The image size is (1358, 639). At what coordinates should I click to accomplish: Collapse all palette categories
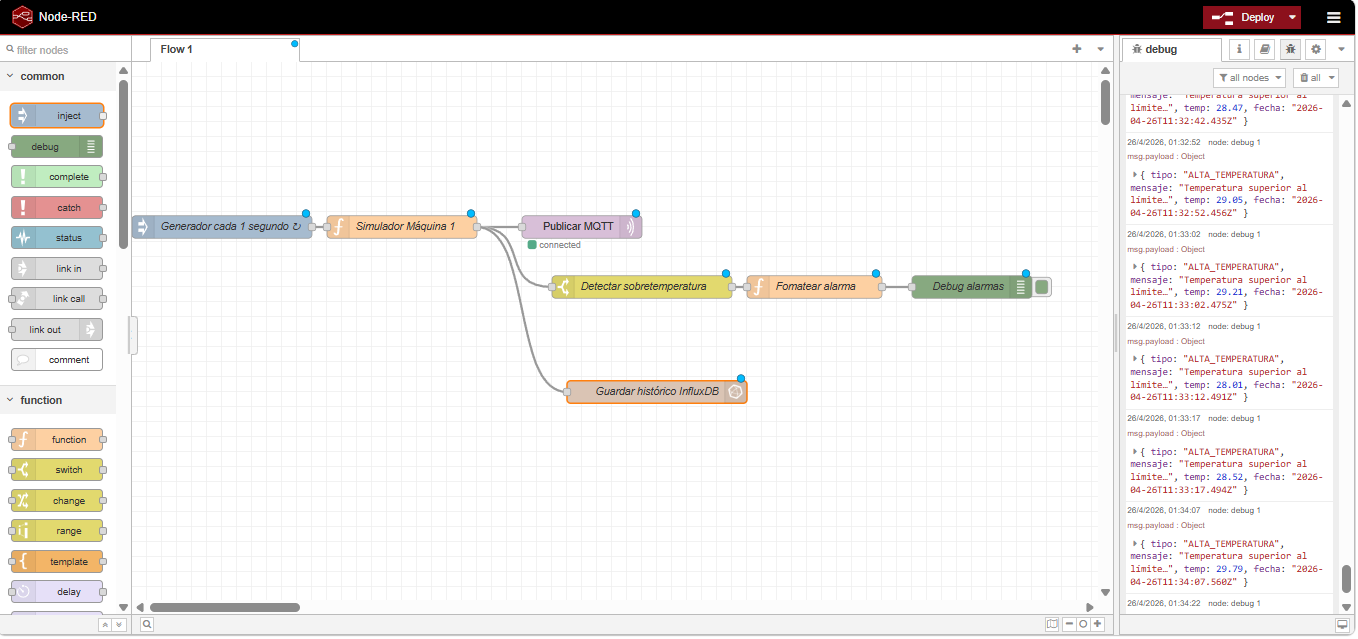[x=104, y=625]
